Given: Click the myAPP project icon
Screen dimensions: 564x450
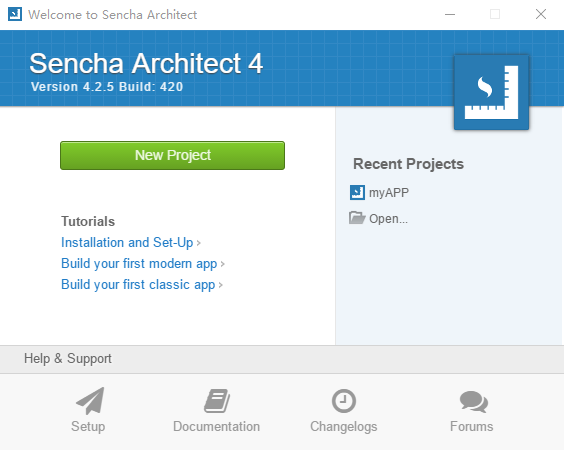Looking at the screenshot, I should (x=357, y=192).
